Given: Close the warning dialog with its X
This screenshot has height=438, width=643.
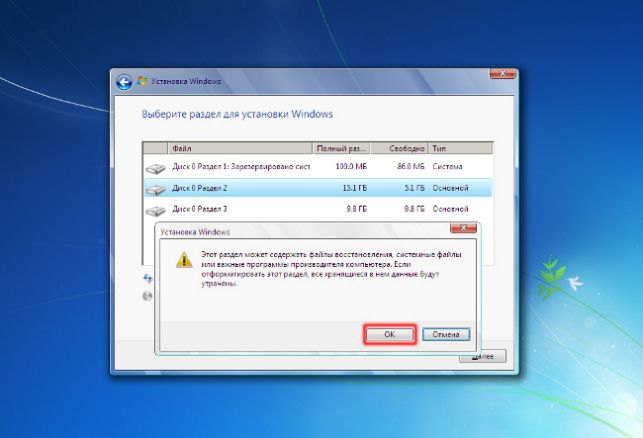Looking at the screenshot, I should (463, 228).
